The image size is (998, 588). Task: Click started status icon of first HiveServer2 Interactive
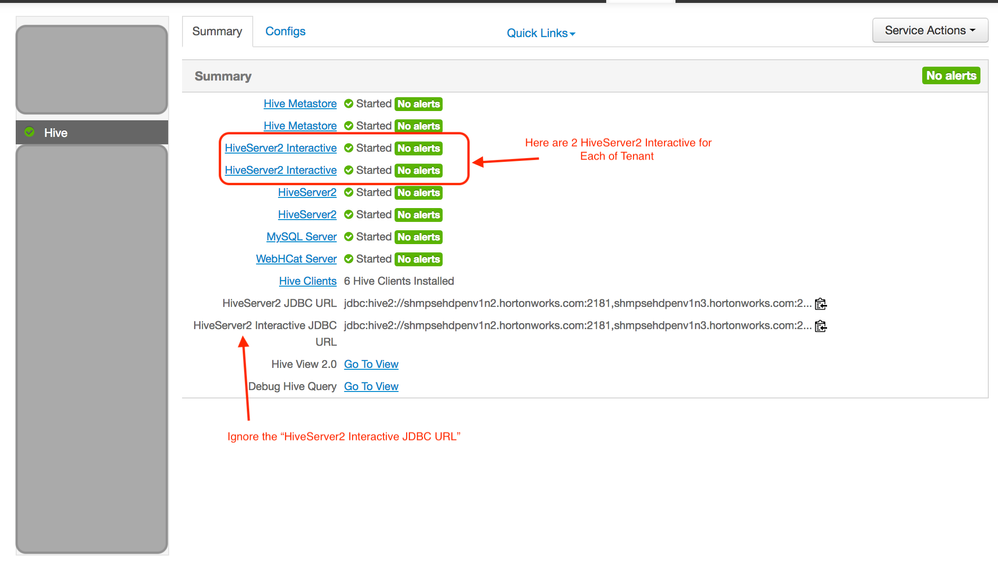349,148
